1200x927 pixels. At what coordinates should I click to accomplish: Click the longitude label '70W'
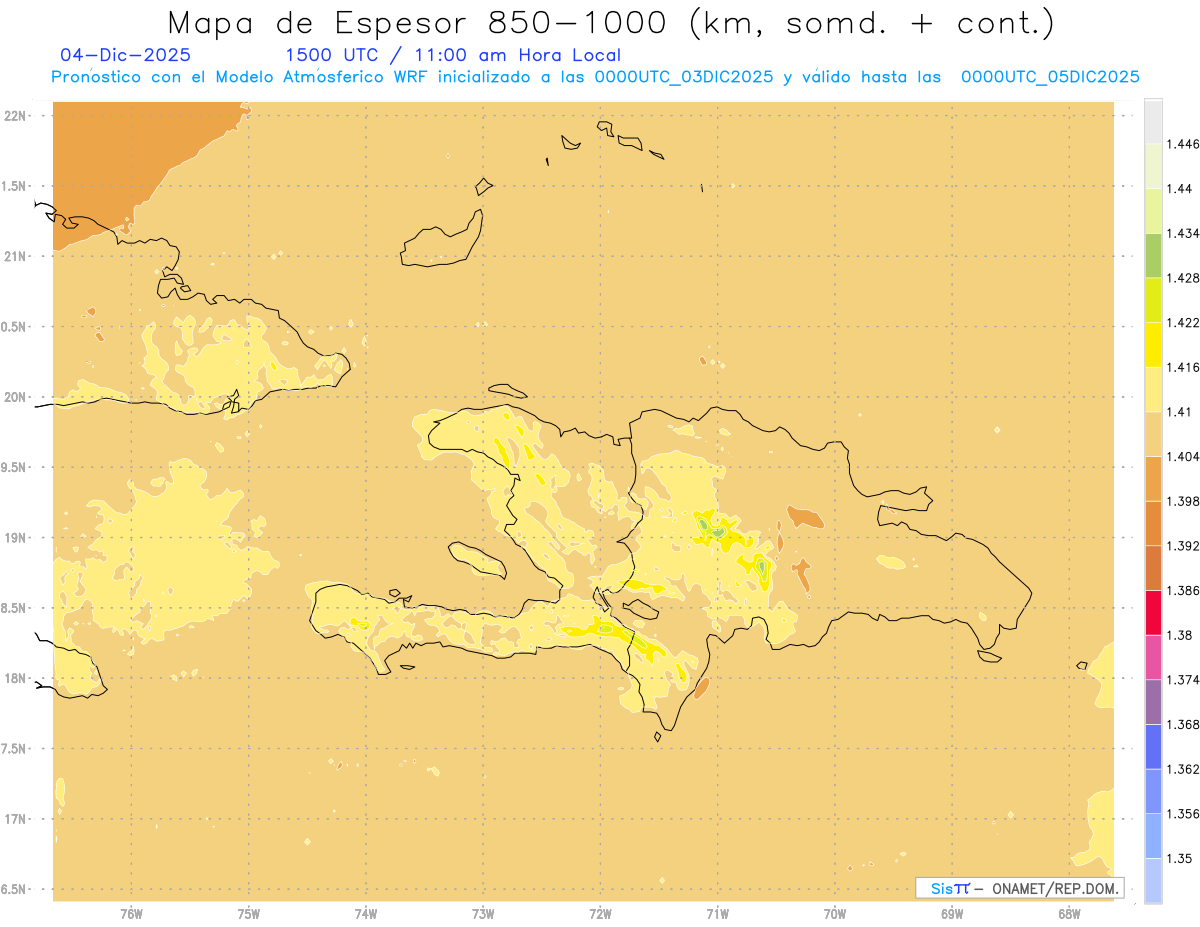[x=834, y=914]
